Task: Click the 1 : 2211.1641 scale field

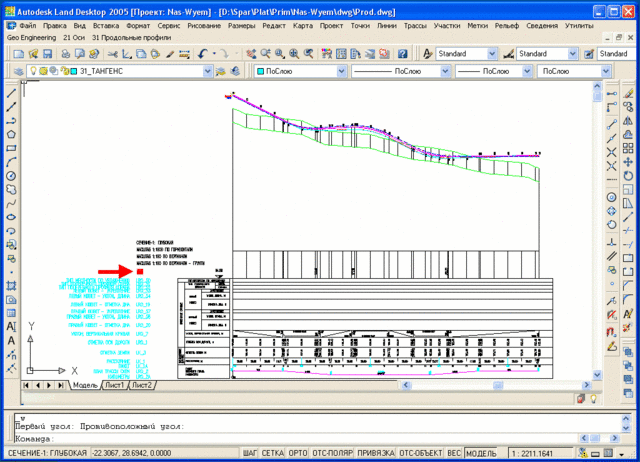Action: pyautogui.click(x=540, y=453)
